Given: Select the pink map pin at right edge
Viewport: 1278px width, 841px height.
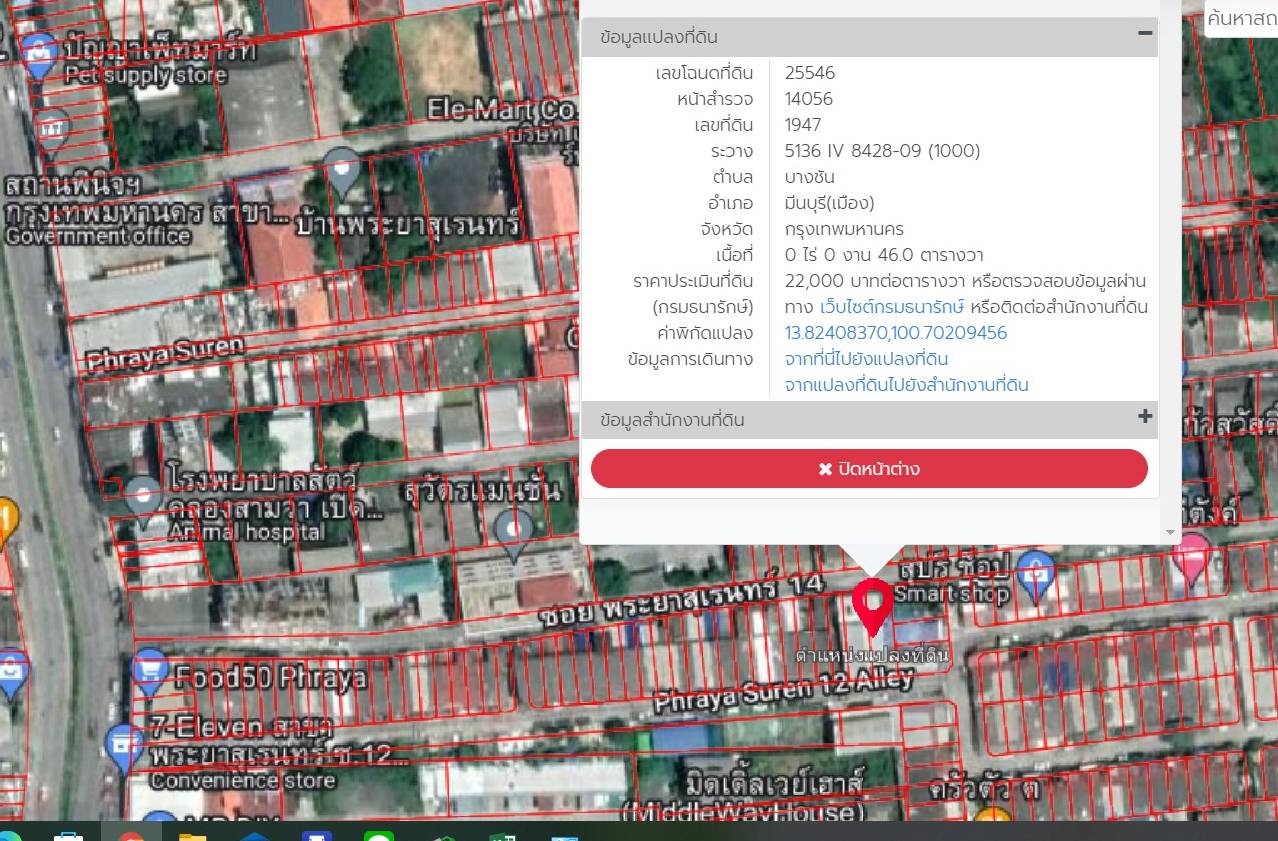Looking at the screenshot, I should click(x=1190, y=558).
